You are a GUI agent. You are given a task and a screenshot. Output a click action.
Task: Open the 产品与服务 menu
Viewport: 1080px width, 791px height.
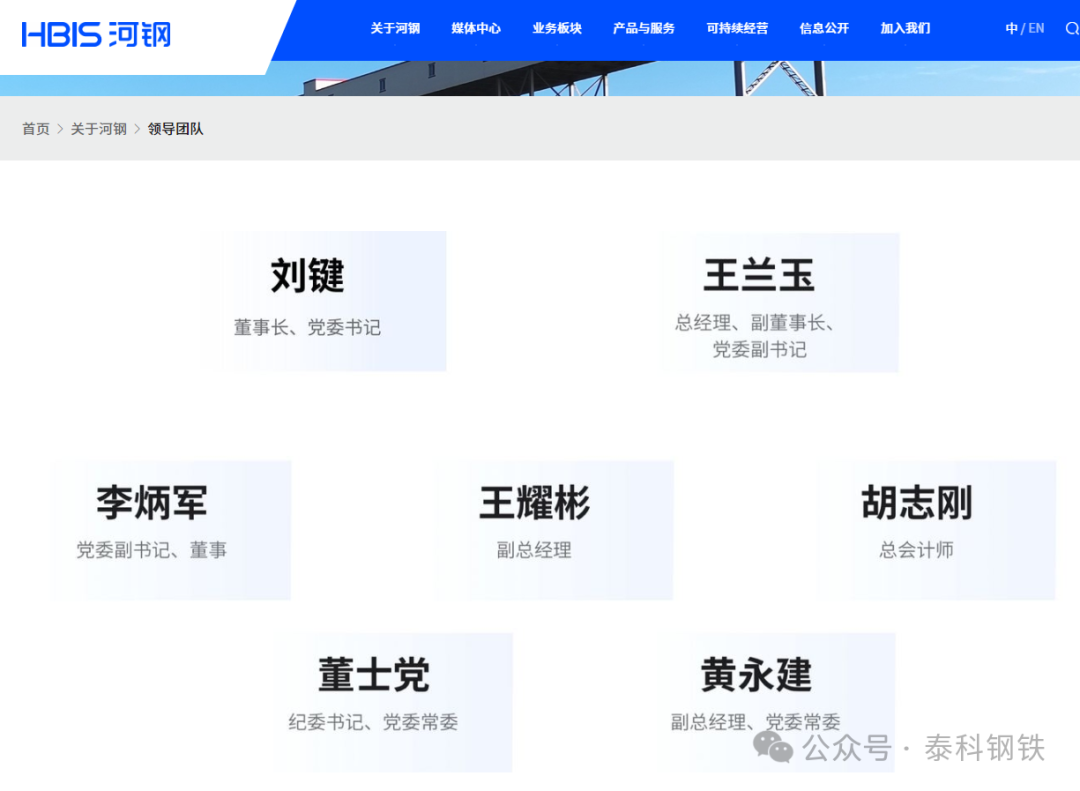pos(644,28)
